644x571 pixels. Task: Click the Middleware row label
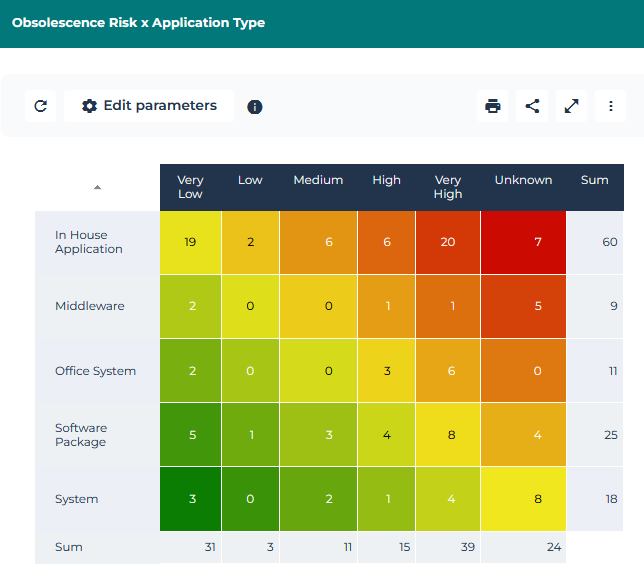[90, 306]
